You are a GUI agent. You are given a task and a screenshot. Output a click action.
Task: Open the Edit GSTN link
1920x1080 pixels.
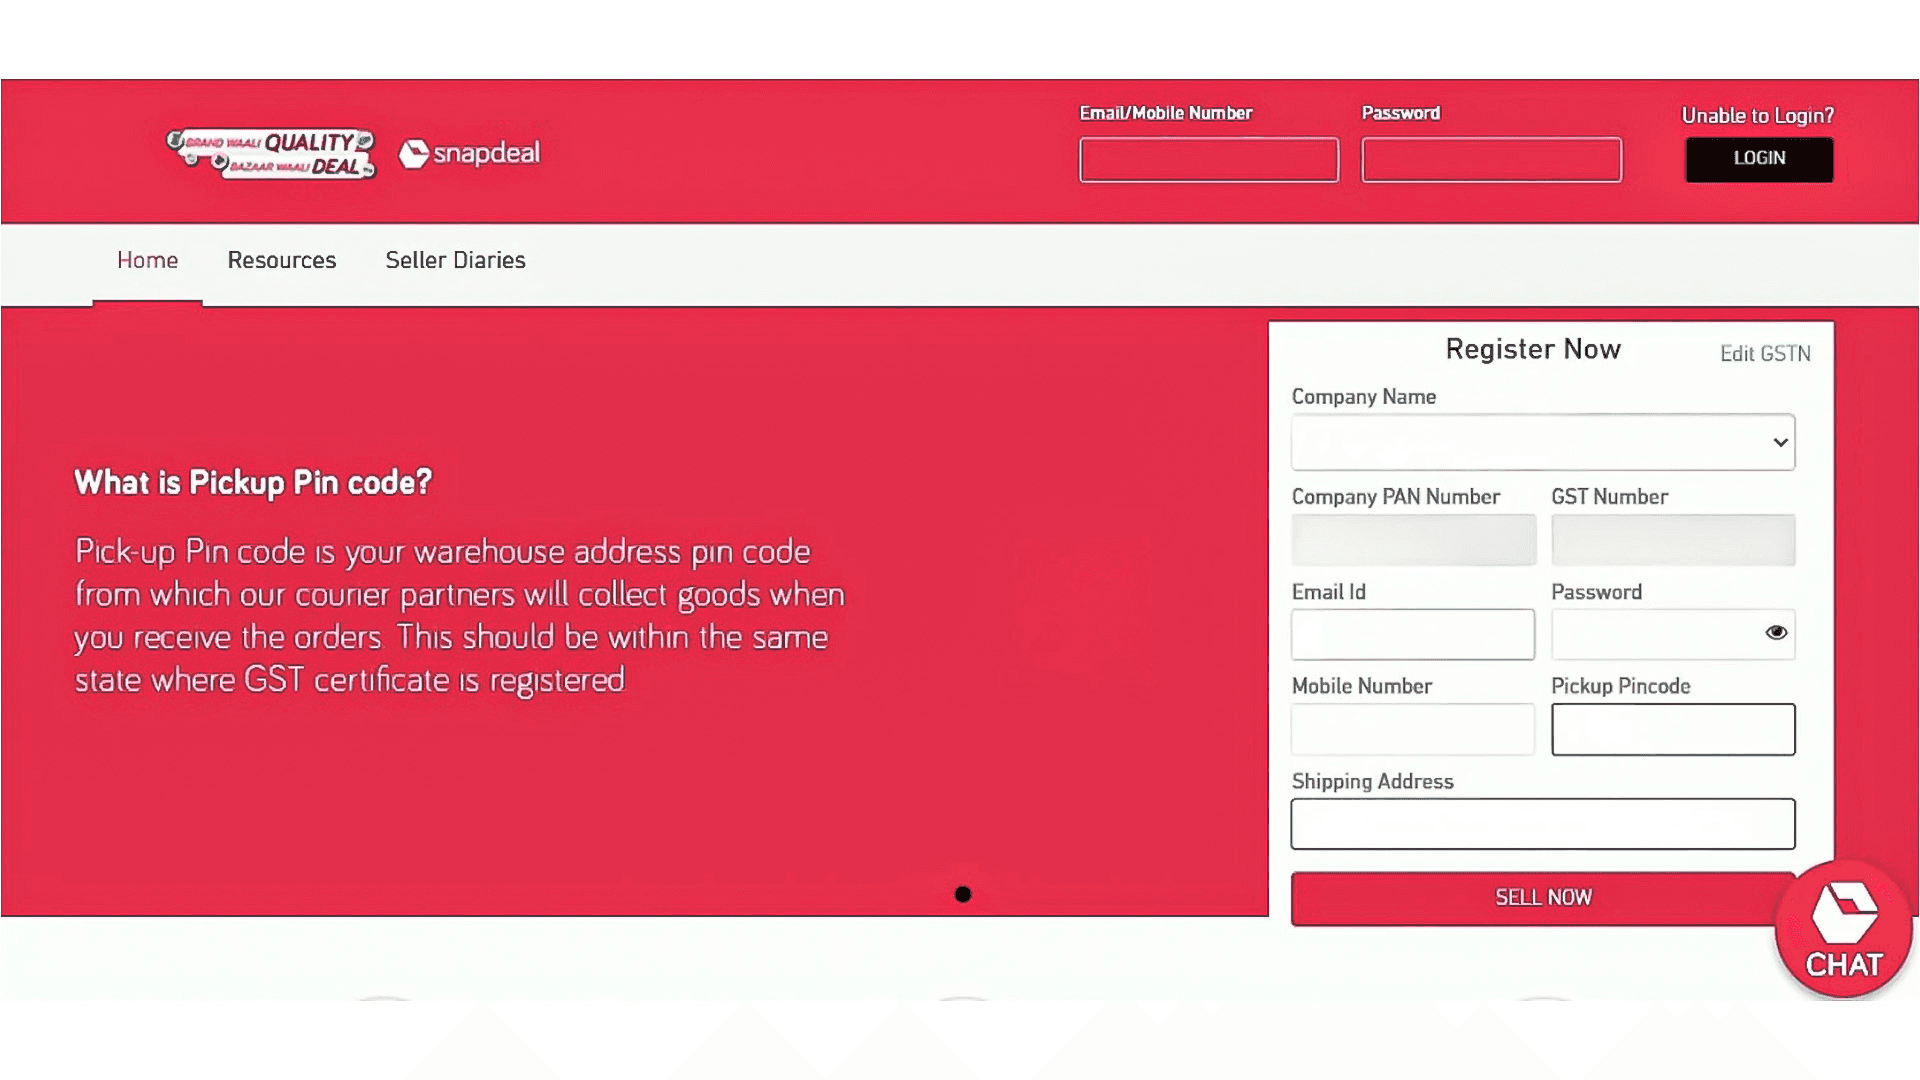1764,354
